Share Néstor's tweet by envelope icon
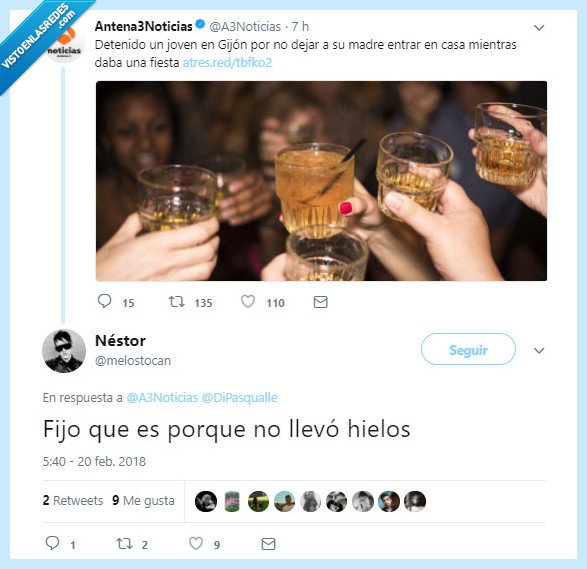 tap(268, 544)
